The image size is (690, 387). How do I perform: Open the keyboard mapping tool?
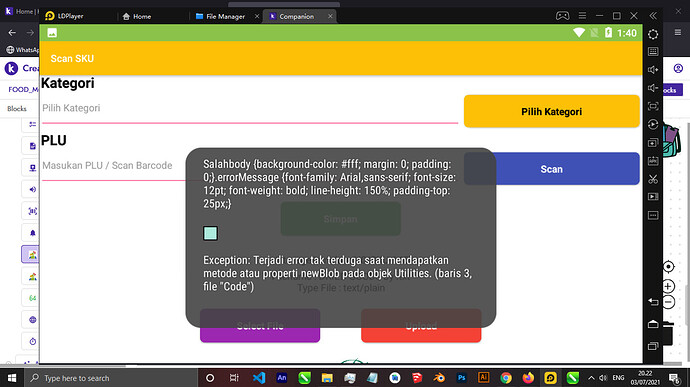point(653,52)
